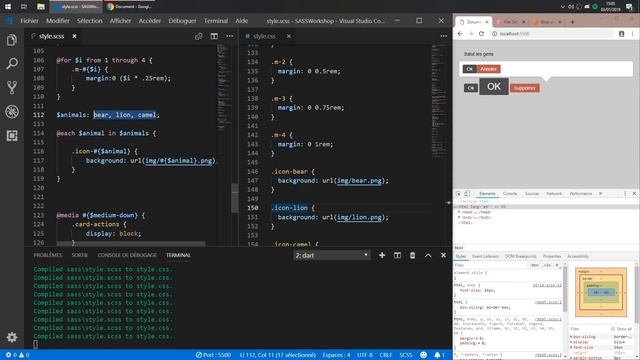The image size is (640, 360).
Task: Select the style.scss editor tab
Action: click(52, 36)
